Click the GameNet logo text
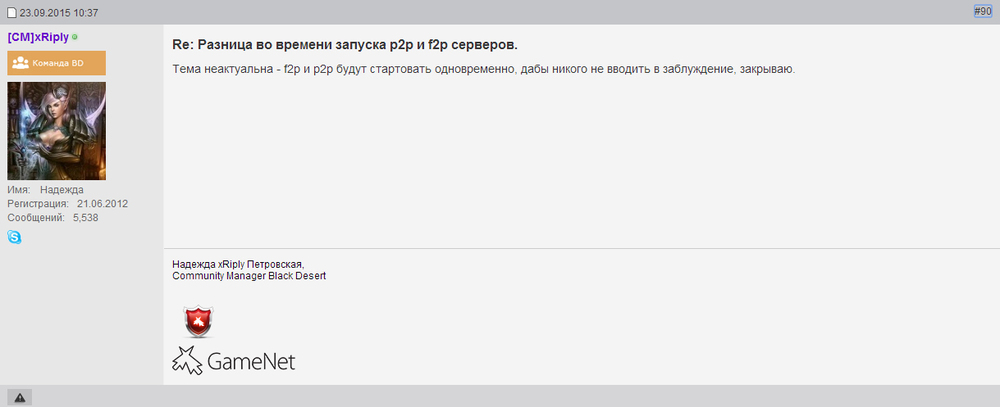Image resolution: width=1000 pixels, height=407 pixels. (251, 361)
